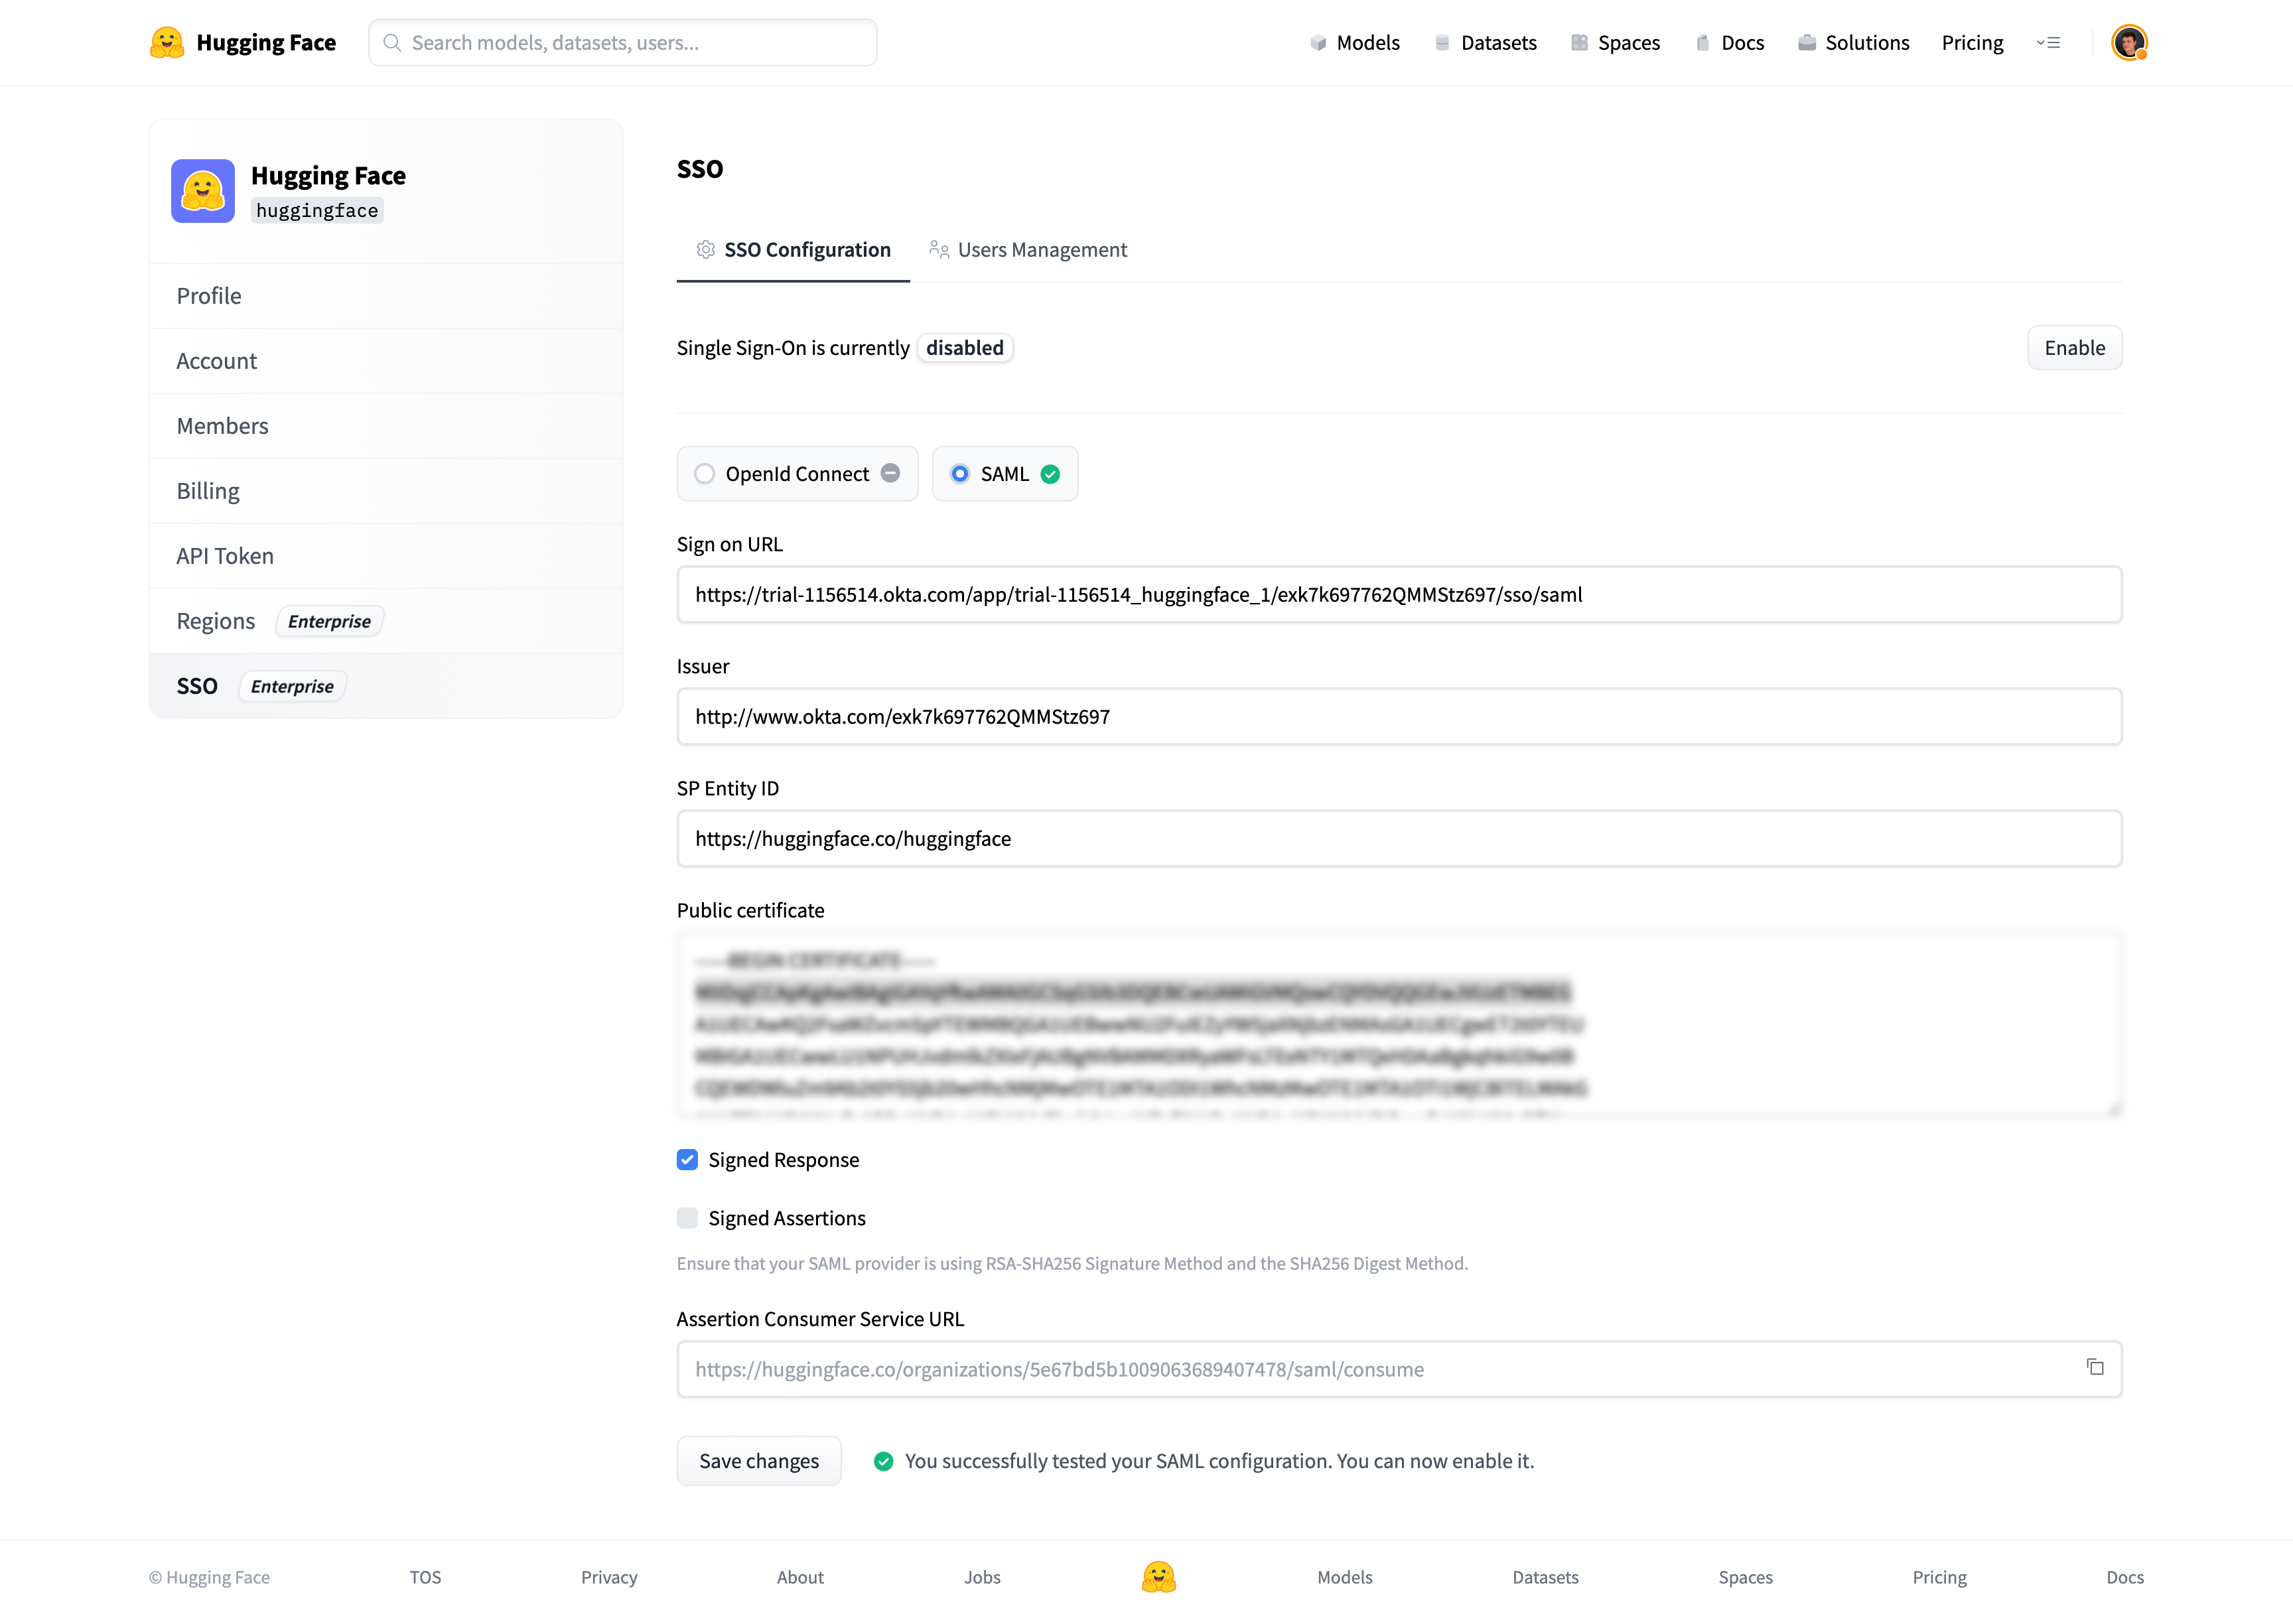Screen dimensions: 2293x1624
Task: Open the Billing section in sidebar
Action: 208,490
